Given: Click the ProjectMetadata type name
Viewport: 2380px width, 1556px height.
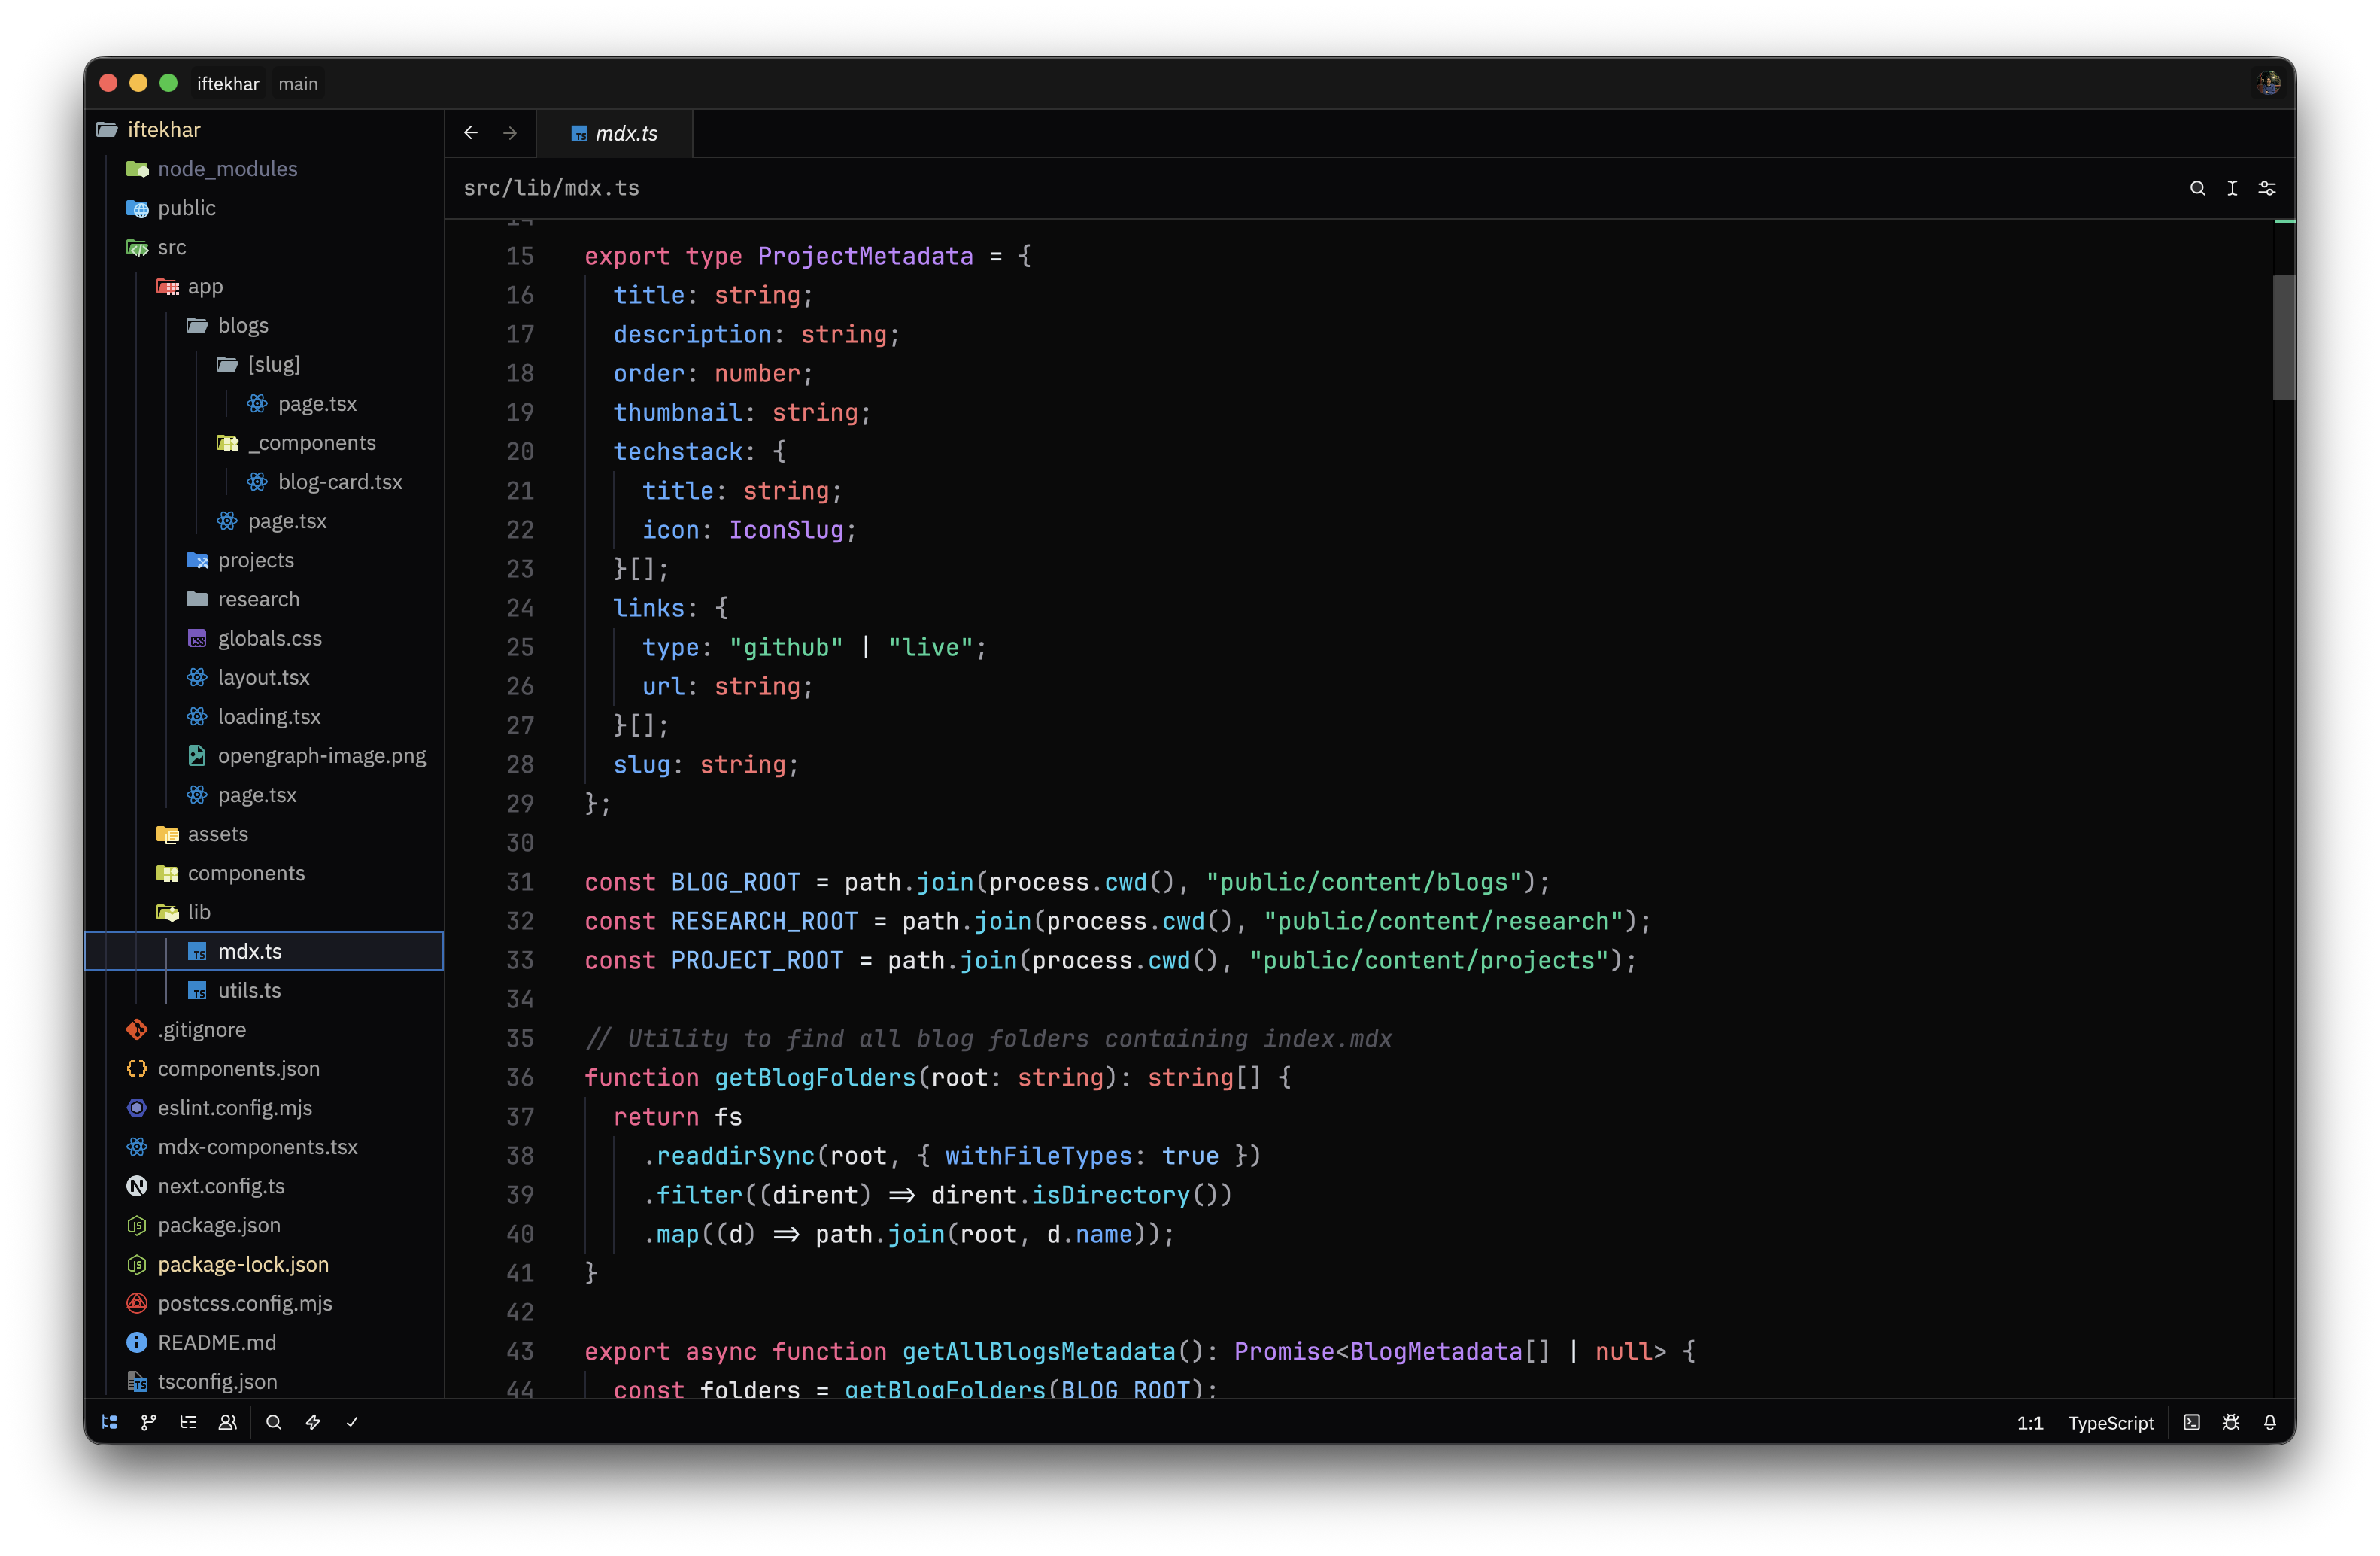Looking at the screenshot, I should tap(865, 256).
